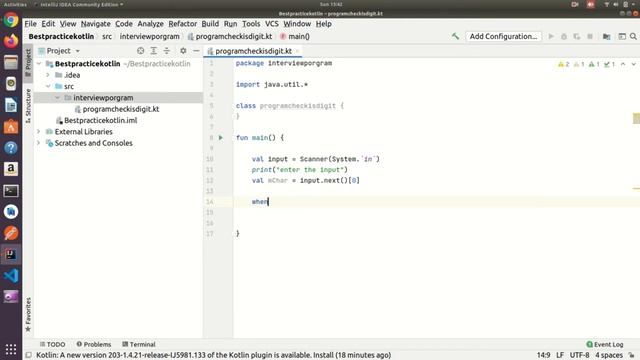The image size is (640, 360).
Task: Open the Analyze menu
Action: (x=150, y=24)
